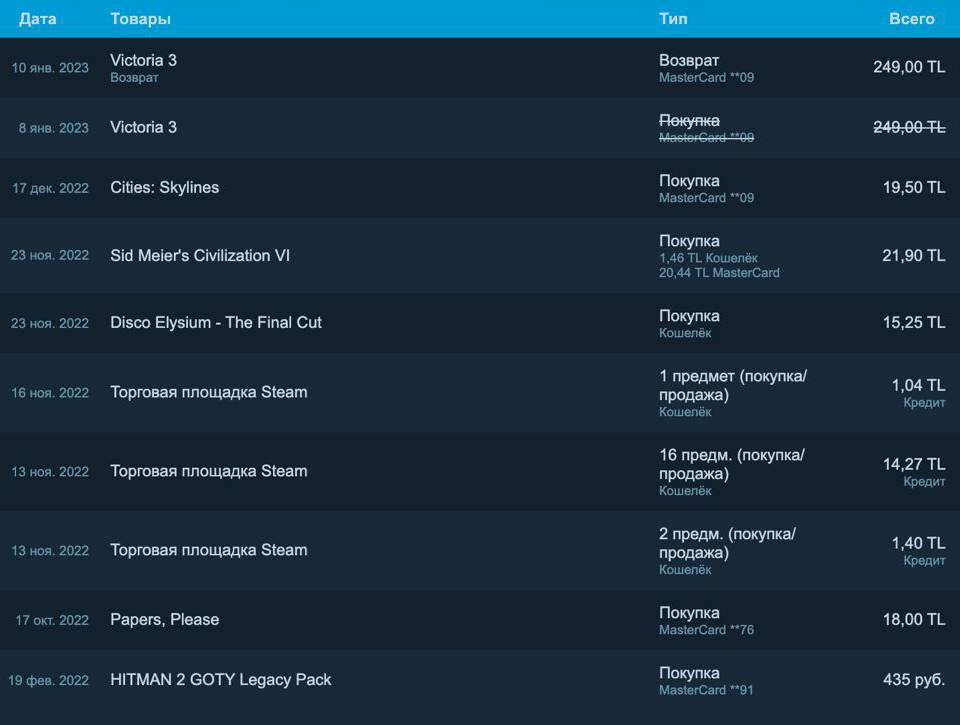Click "Кредит" label under 14,27 TL
960x725 pixels.
coord(924,482)
